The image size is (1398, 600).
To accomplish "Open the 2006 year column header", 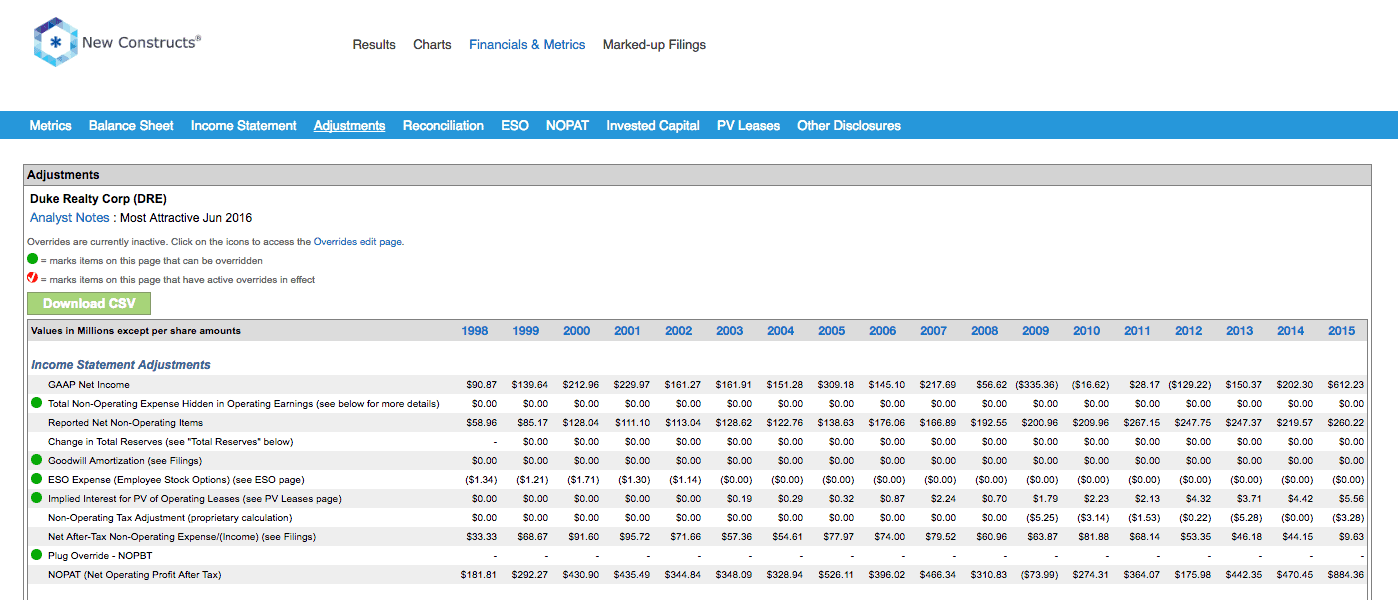I will pyautogui.click(x=883, y=331).
